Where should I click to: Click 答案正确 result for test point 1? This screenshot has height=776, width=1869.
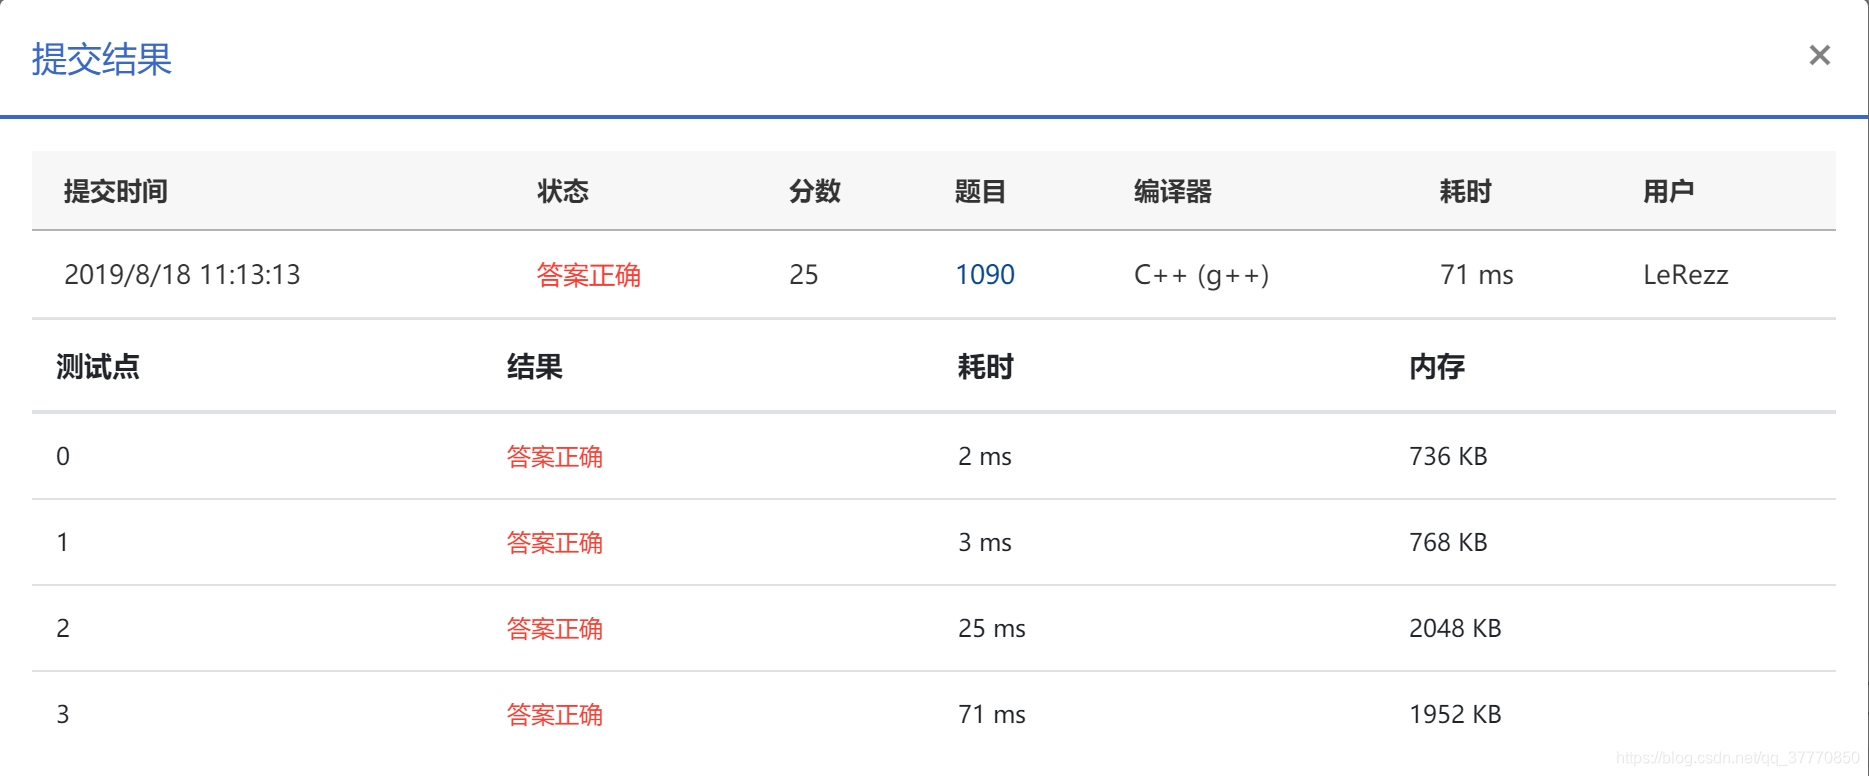[x=555, y=543]
